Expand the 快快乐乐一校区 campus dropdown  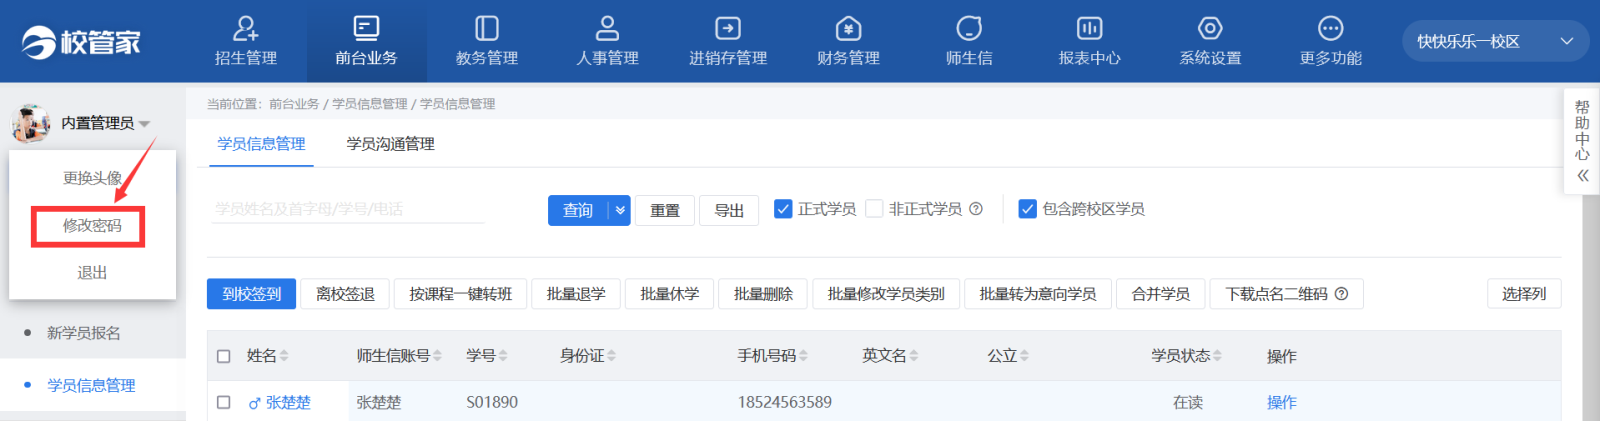click(1566, 42)
